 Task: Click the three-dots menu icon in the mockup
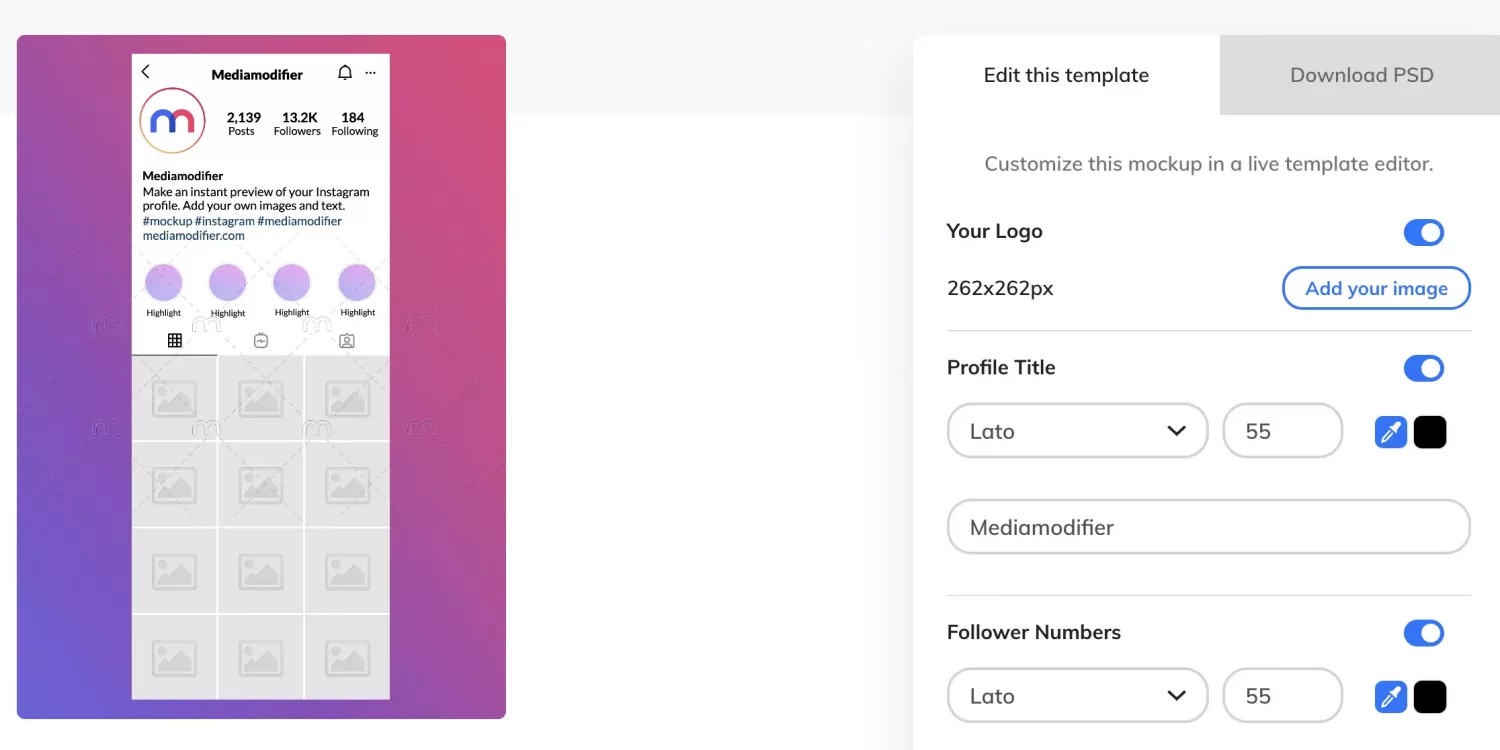pyautogui.click(x=371, y=73)
